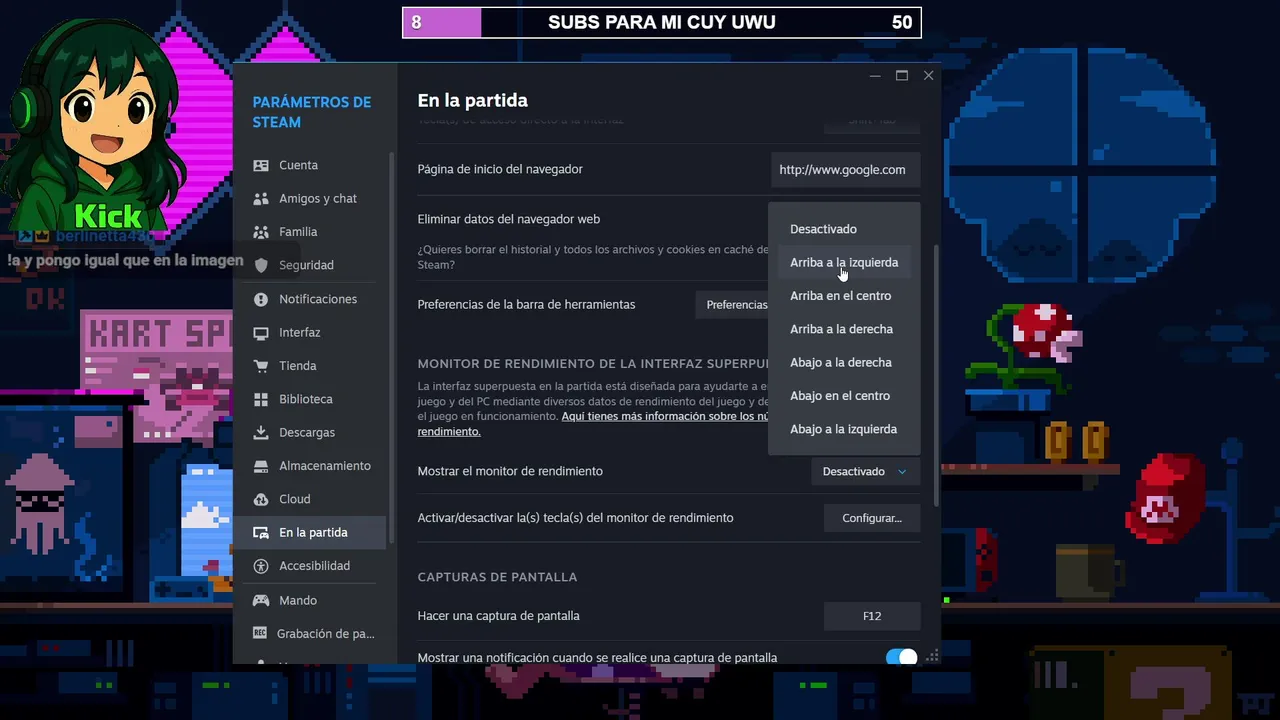Image resolution: width=1280 pixels, height=720 pixels.
Task: Click the Almacenamiento drive icon
Action: coord(261,466)
